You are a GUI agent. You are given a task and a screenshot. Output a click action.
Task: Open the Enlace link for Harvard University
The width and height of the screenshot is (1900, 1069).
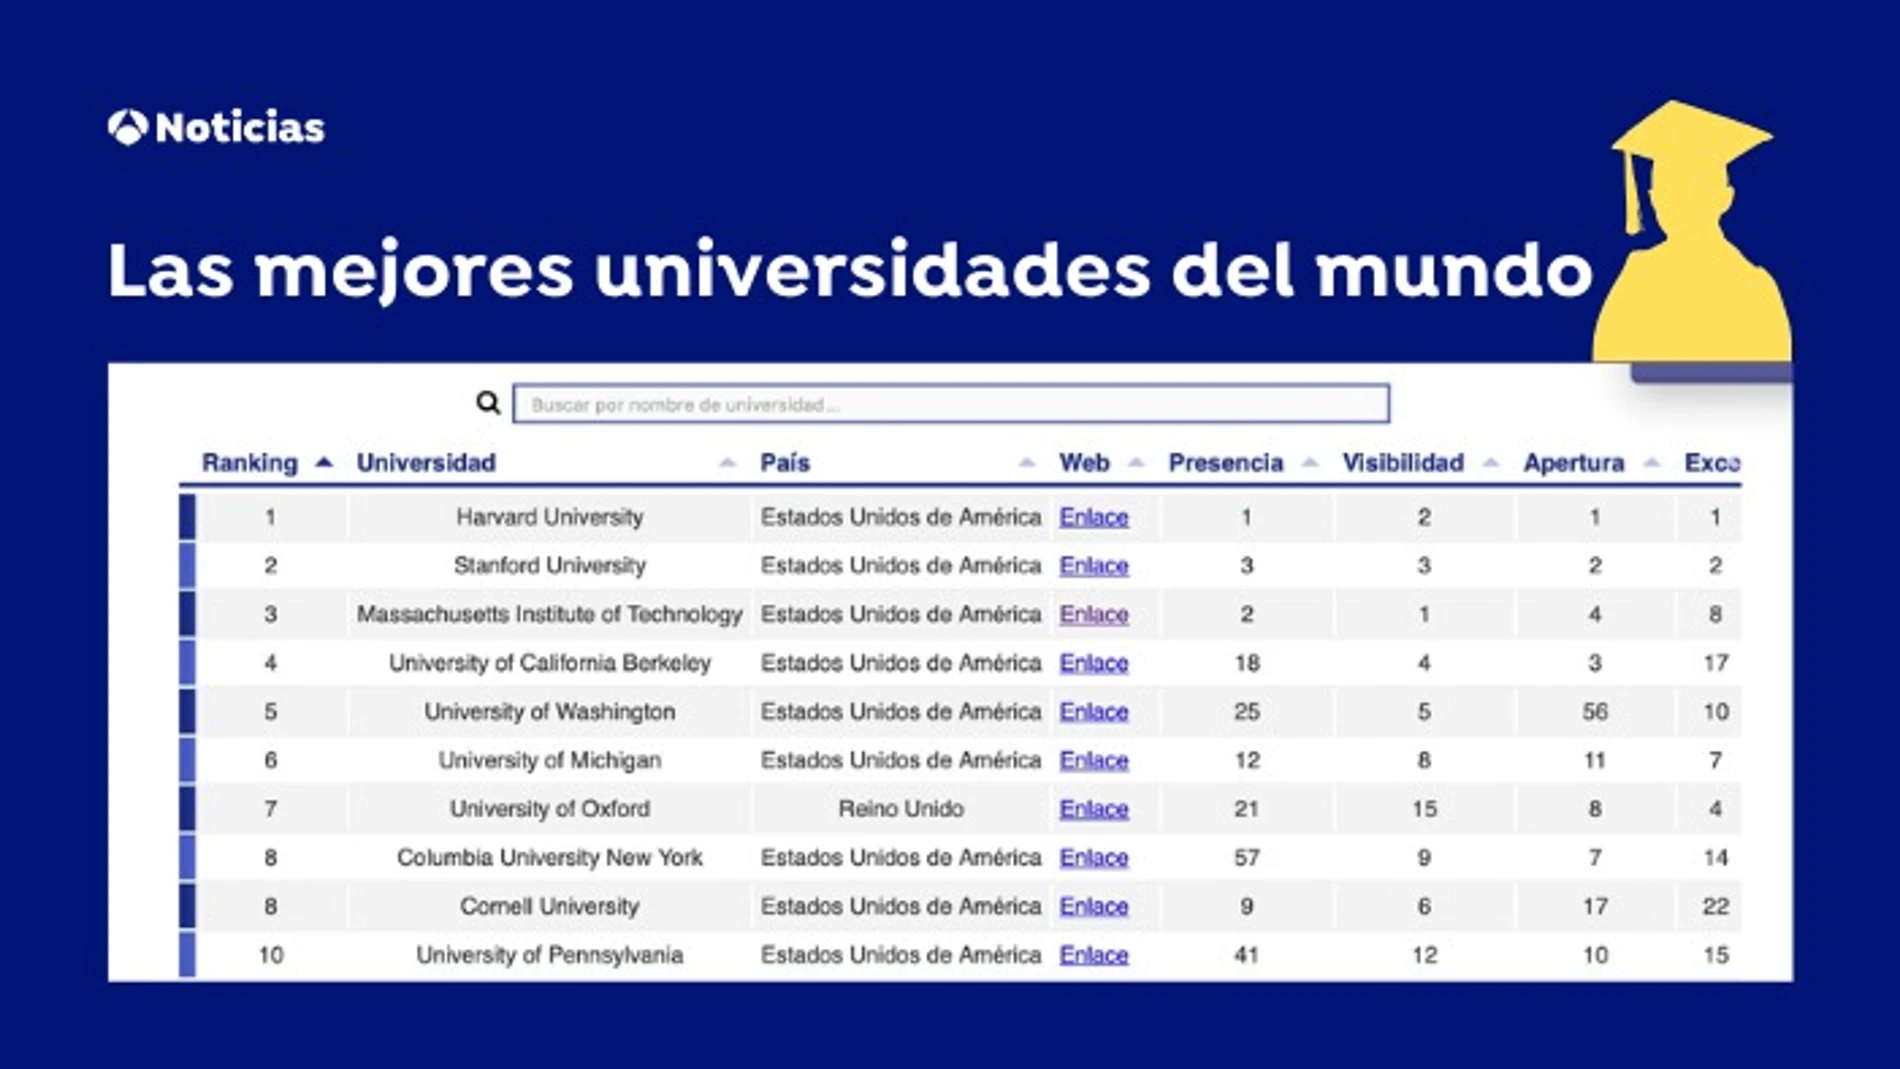[1094, 518]
